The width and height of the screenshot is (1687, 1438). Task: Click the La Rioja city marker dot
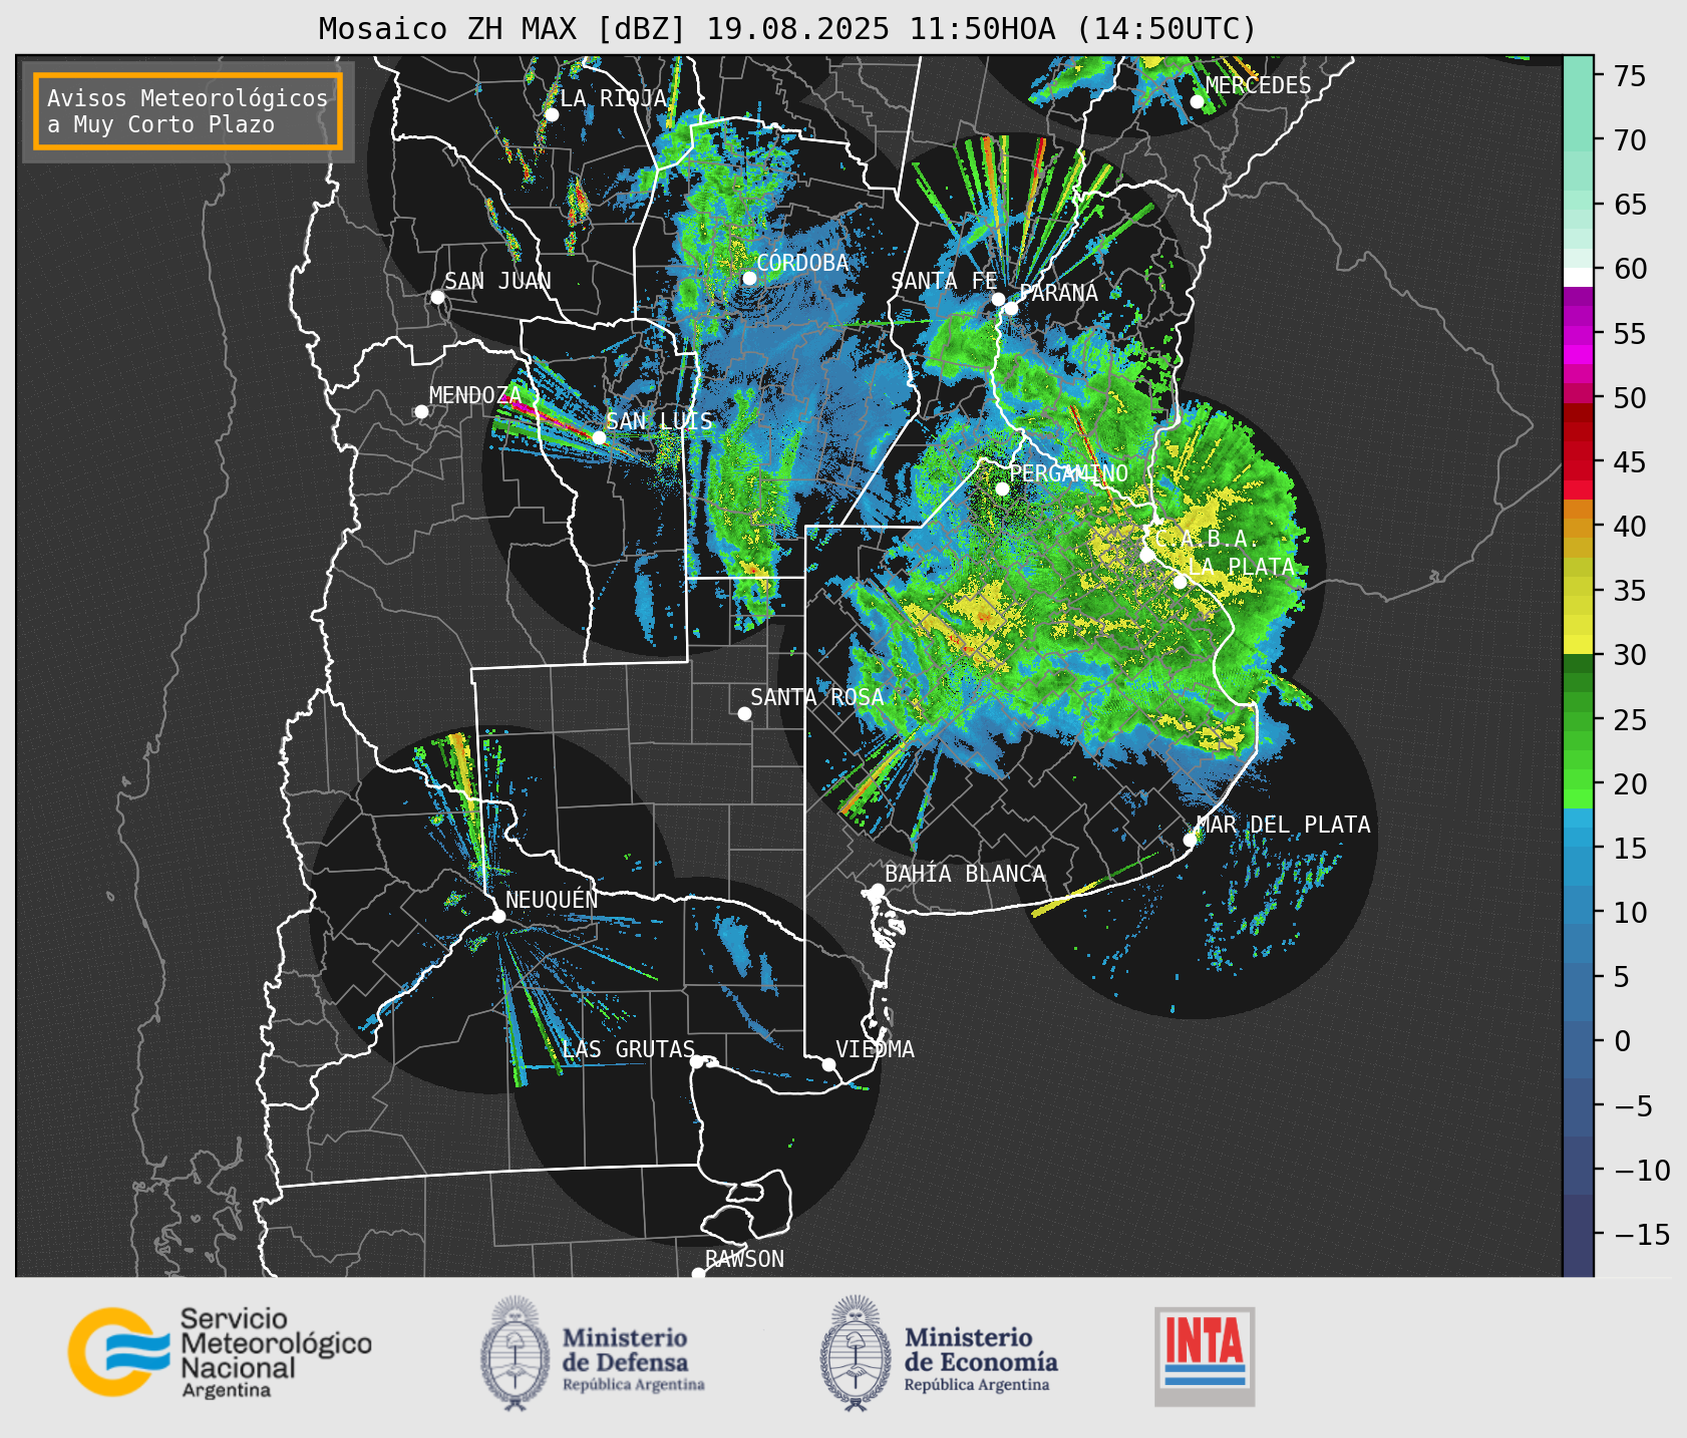pyautogui.click(x=551, y=115)
